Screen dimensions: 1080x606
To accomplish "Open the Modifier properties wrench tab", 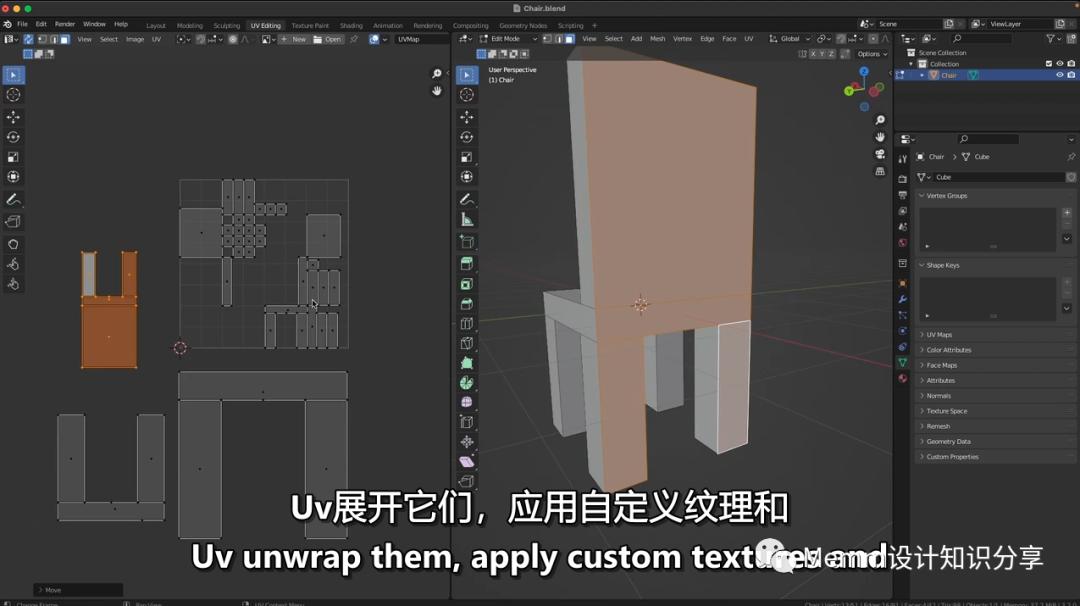I will [x=902, y=299].
